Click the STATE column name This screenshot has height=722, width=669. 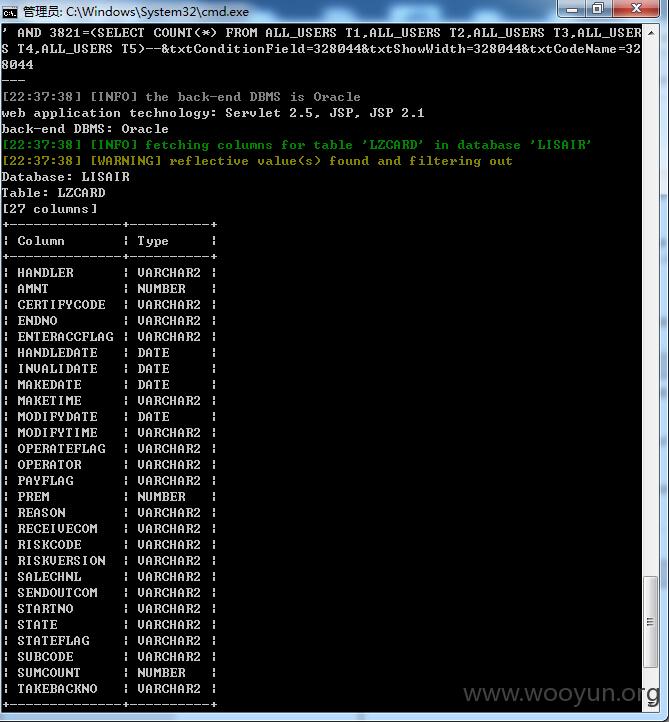(37, 625)
